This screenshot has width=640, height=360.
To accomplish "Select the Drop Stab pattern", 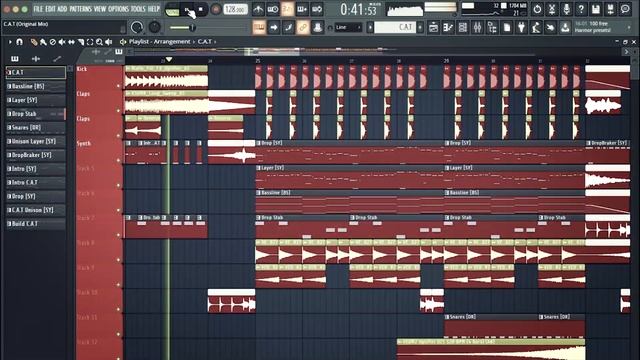I will pyautogui.click(x=36, y=114).
